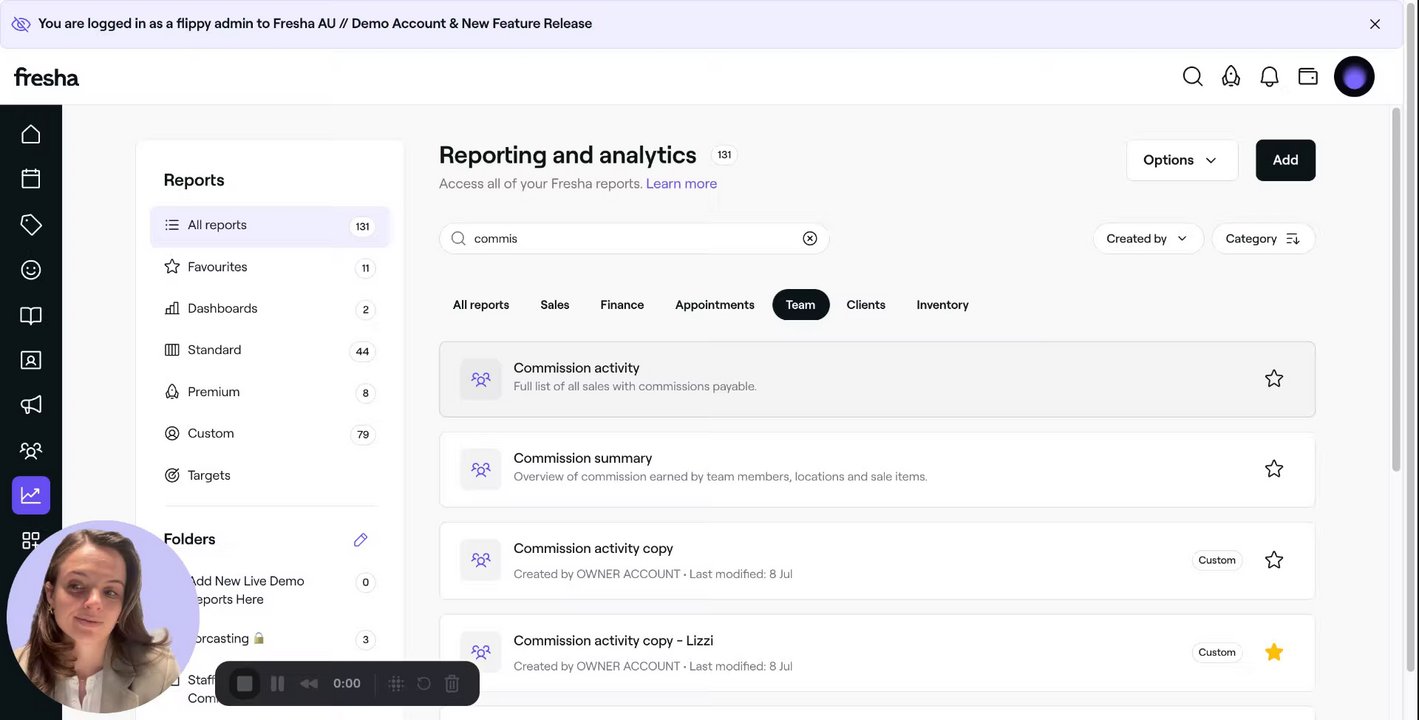Viewport: 1419px width, 720px height.
Task: Click the rewind icon on recorder bar
Action: pos(309,684)
